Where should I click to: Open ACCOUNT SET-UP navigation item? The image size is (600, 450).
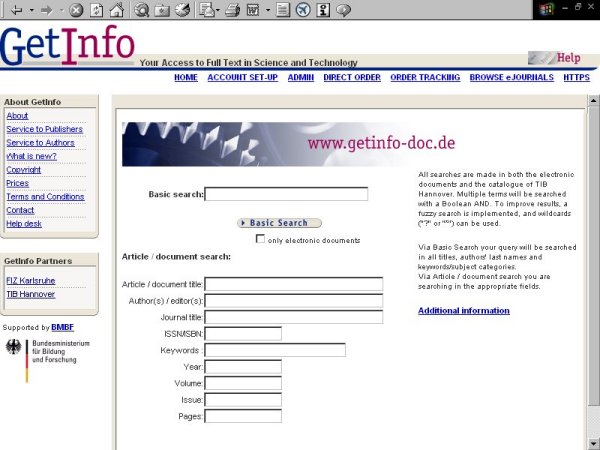[x=243, y=77]
